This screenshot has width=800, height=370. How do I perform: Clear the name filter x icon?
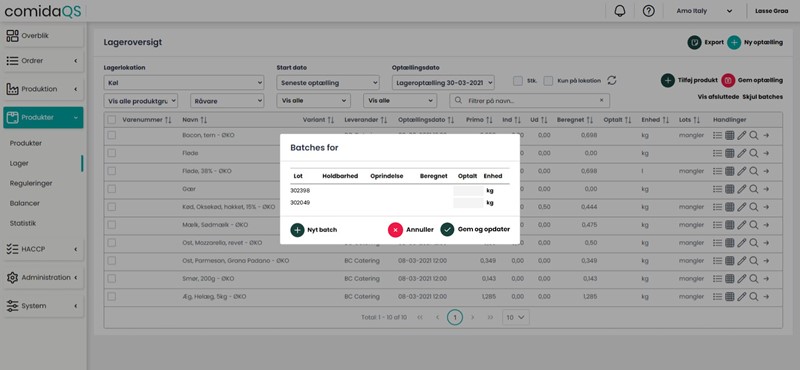coord(601,101)
